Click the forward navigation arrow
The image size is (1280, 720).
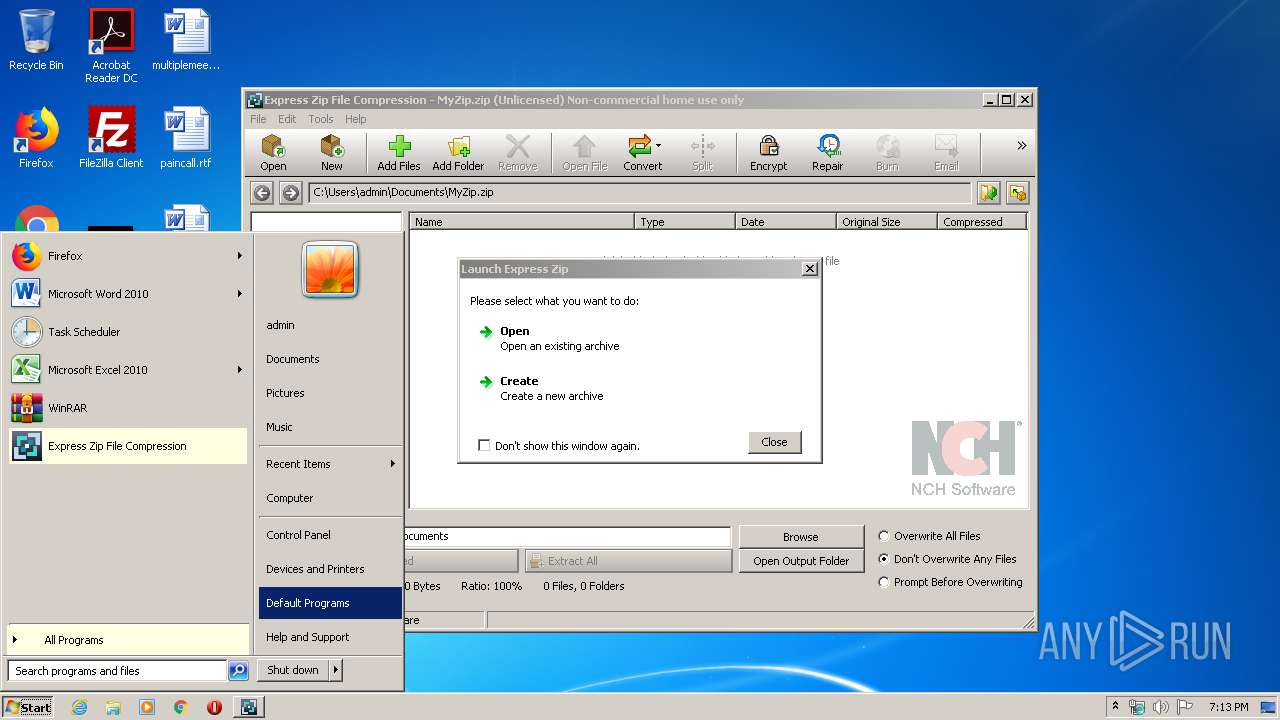pyautogui.click(x=291, y=193)
